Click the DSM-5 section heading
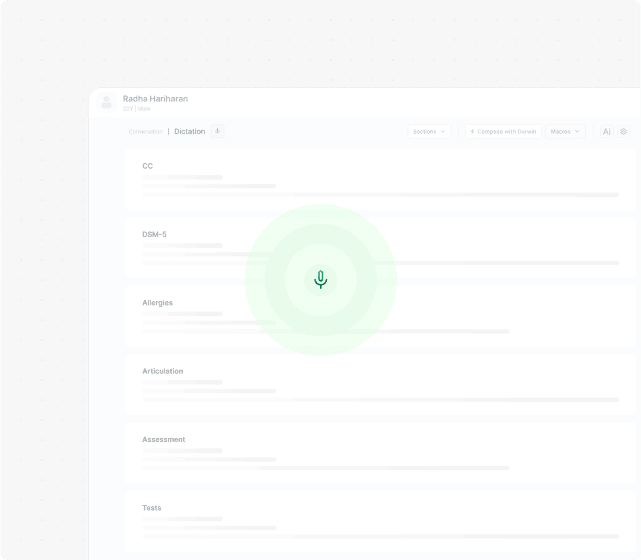 tap(154, 234)
